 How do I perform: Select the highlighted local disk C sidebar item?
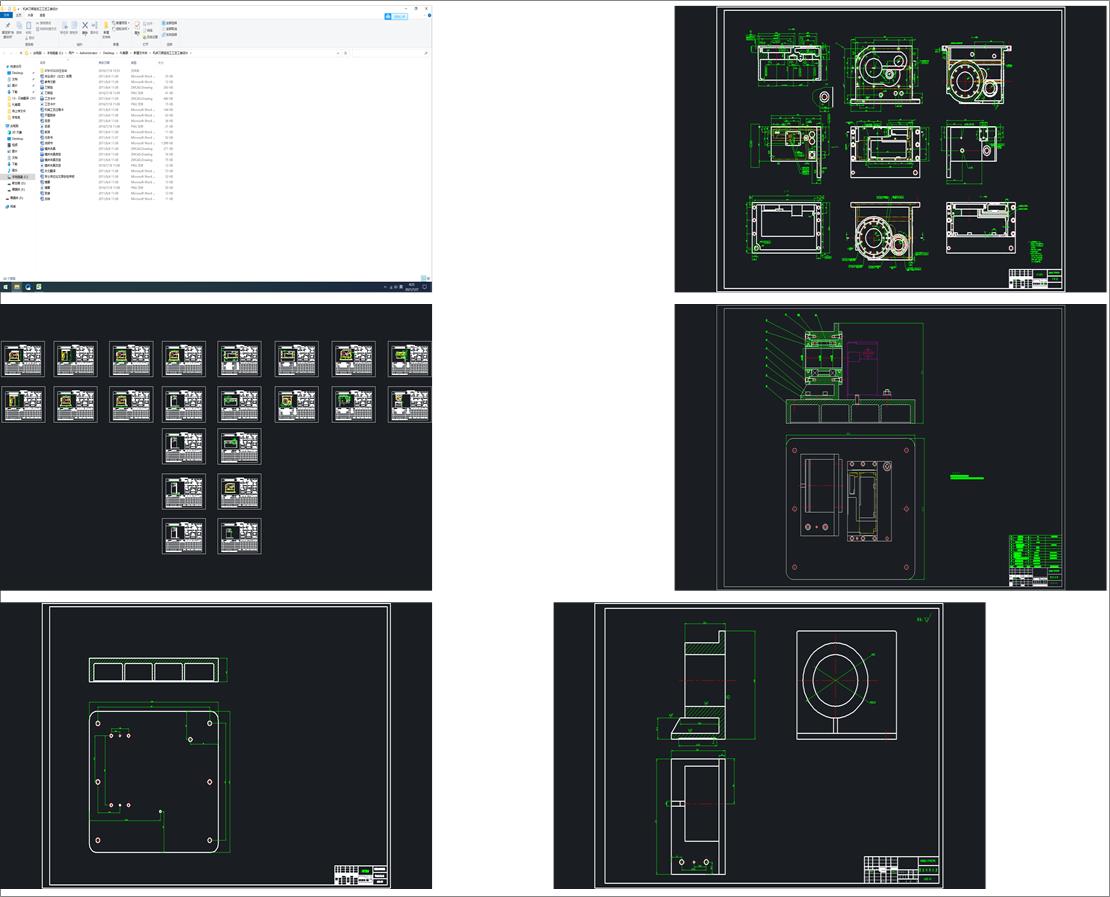click(18, 177)
